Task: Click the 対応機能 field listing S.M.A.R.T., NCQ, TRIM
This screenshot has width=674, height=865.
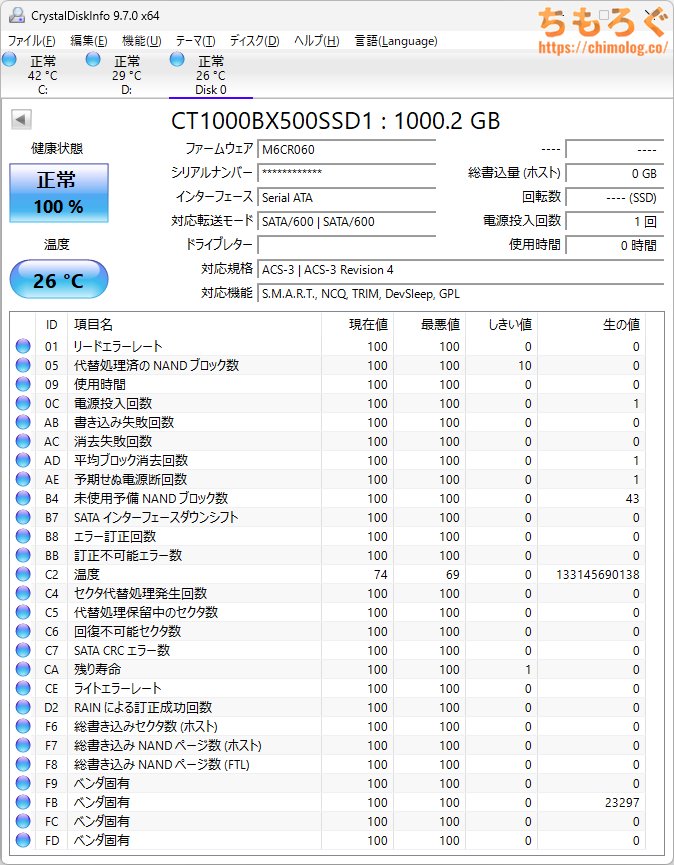Action: click(461, 294)
